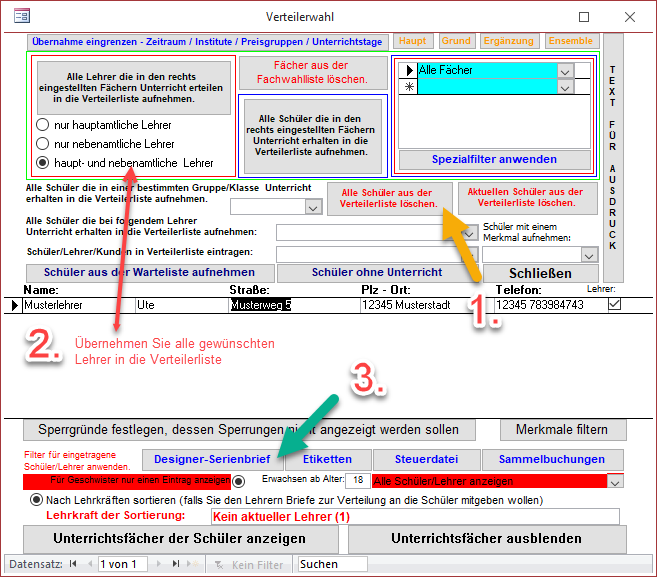Open the empty second Fächer dropdown

click(x=565, y=87)
